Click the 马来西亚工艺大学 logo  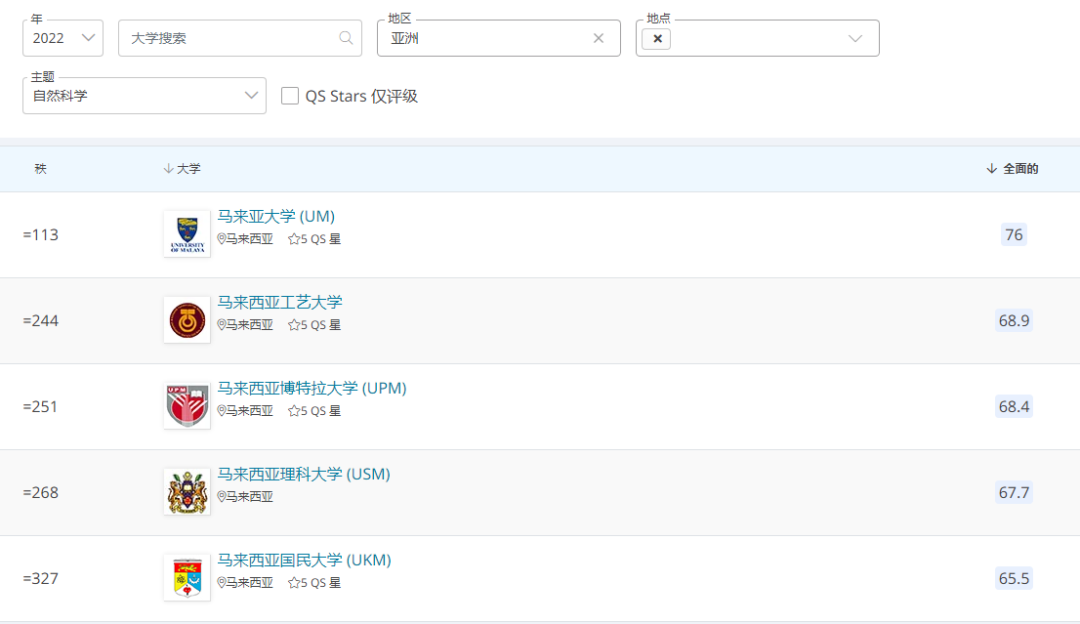pyautogui.click(x=187, y=320)
